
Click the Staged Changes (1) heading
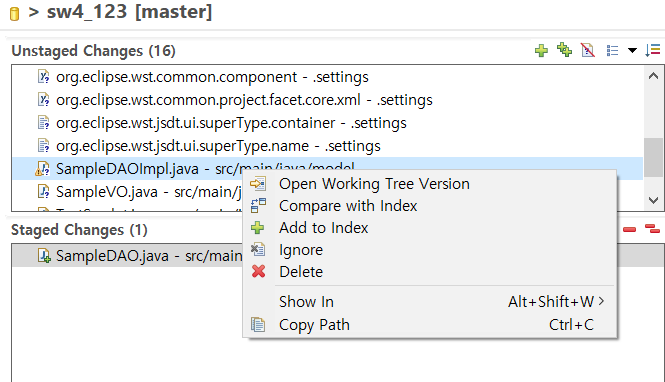(x=79, y=230)
